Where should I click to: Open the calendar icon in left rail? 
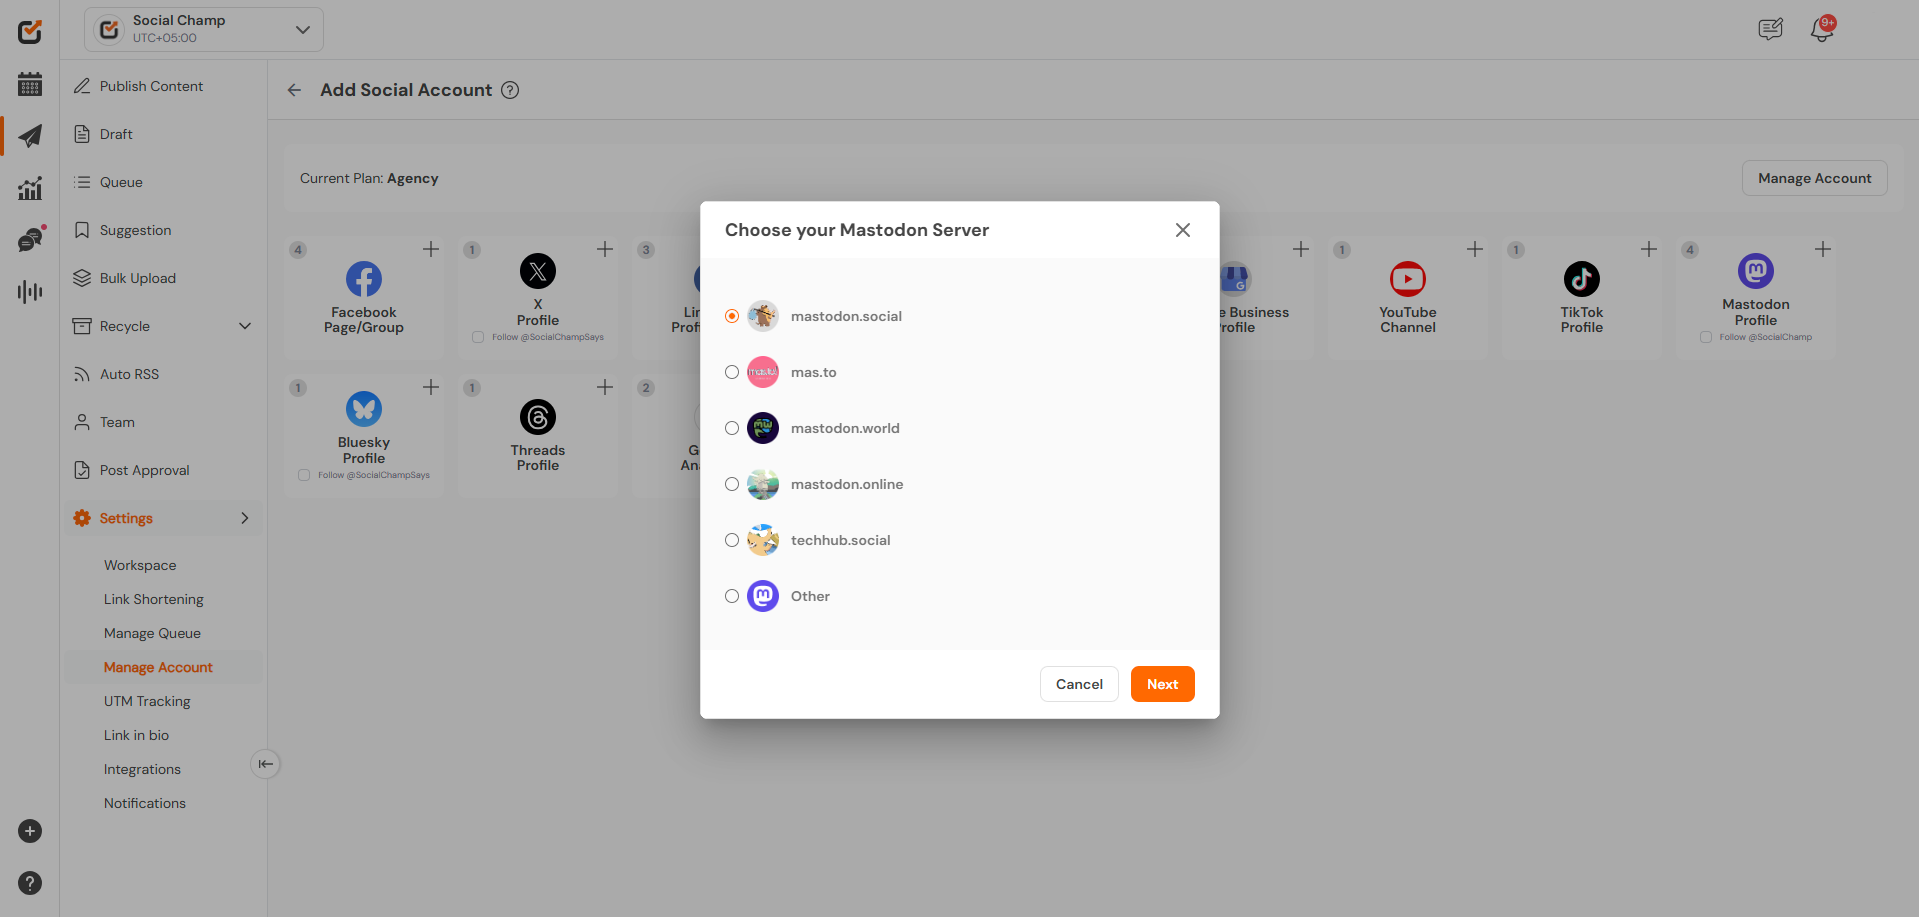(x=30, y=84)
